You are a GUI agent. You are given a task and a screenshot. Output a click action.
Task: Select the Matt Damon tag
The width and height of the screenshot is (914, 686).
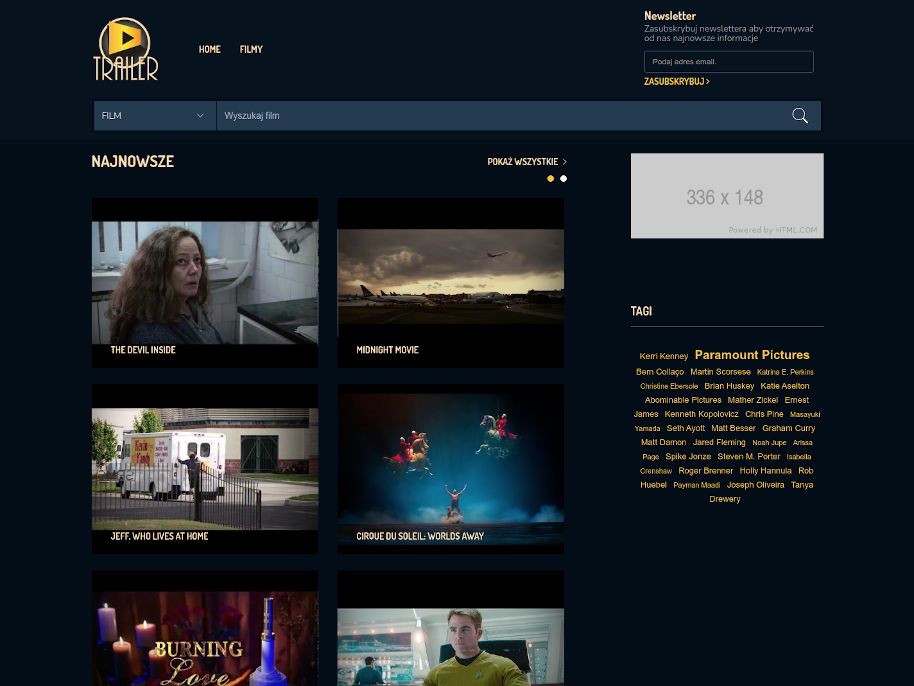(x=663, y=442)
